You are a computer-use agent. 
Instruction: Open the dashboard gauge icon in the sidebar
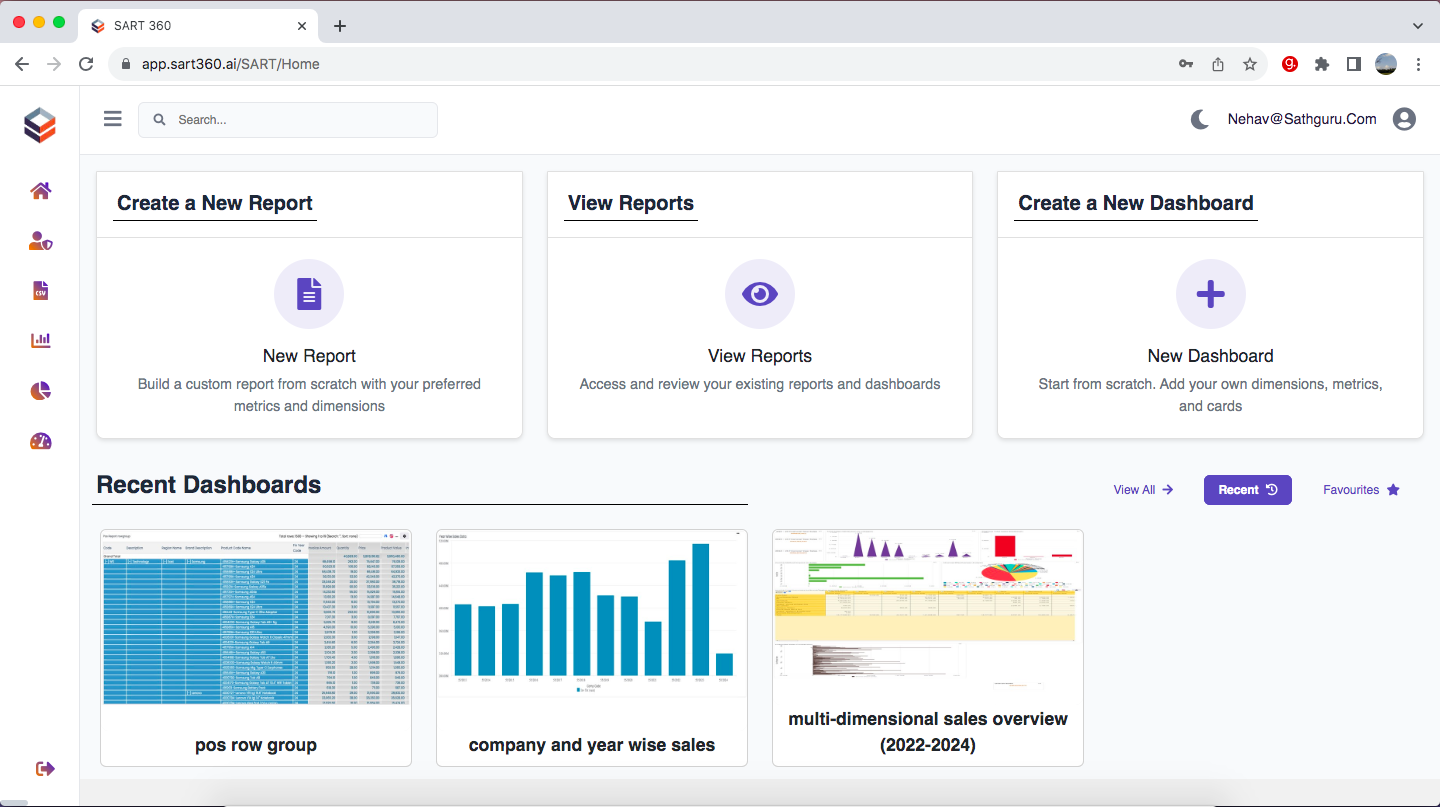pos(40,441)
